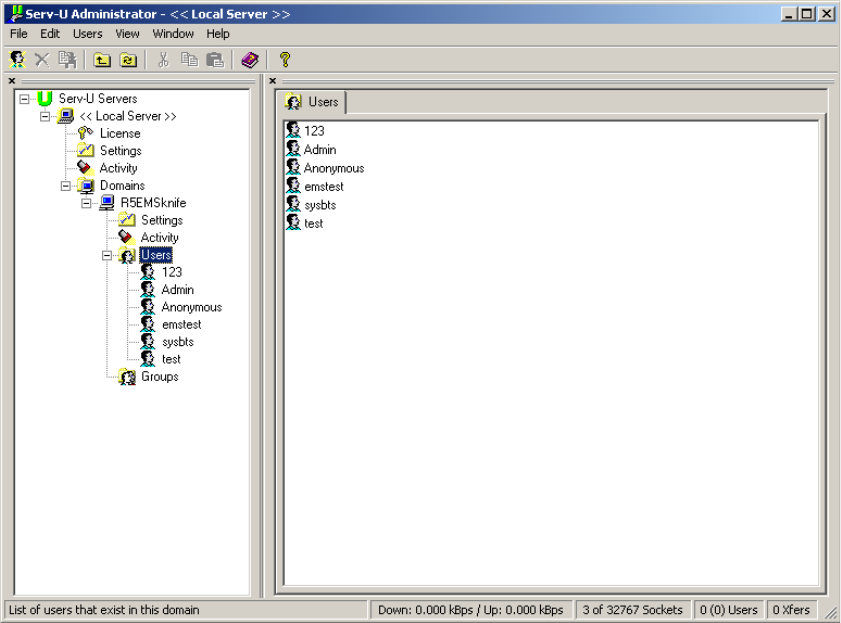The width and height of the screenshot is (841, 623).
Task: Minimize the Serv-U Administrator window
Action: 789,13
